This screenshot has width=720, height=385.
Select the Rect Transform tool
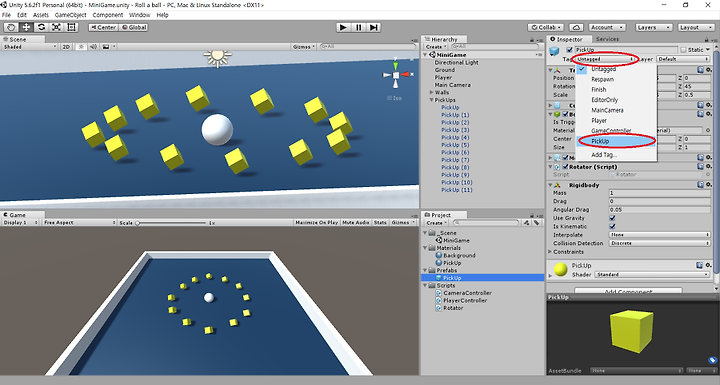click(72, 27)
